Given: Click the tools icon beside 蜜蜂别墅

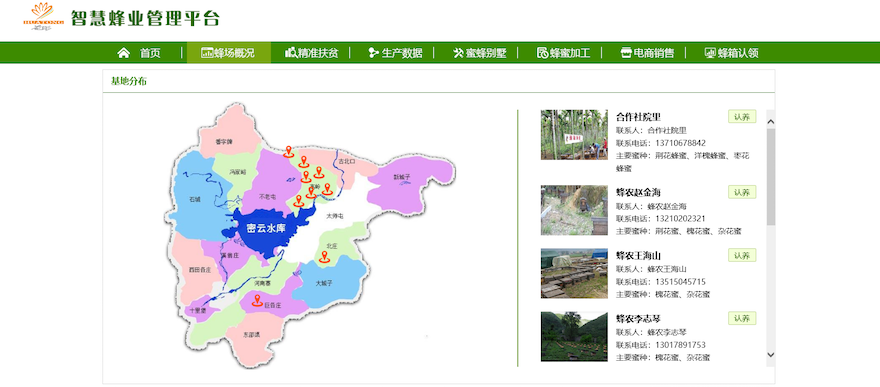Looking at the screenshot, I should 459,53.
